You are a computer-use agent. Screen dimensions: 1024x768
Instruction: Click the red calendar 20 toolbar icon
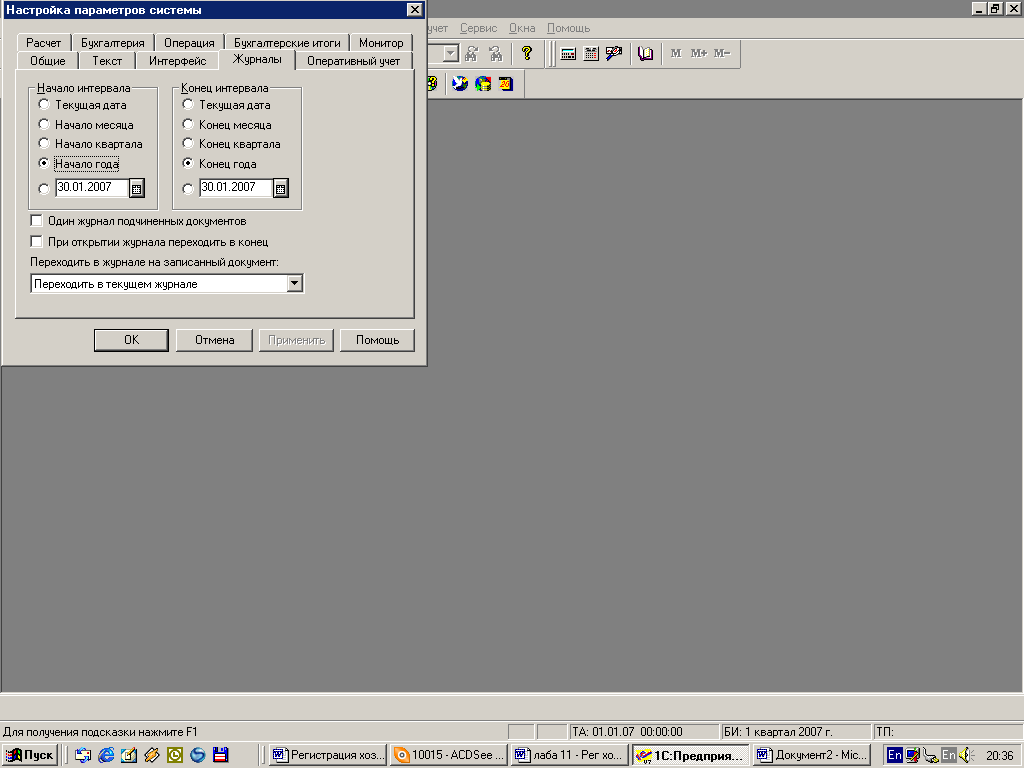(506, 84)
